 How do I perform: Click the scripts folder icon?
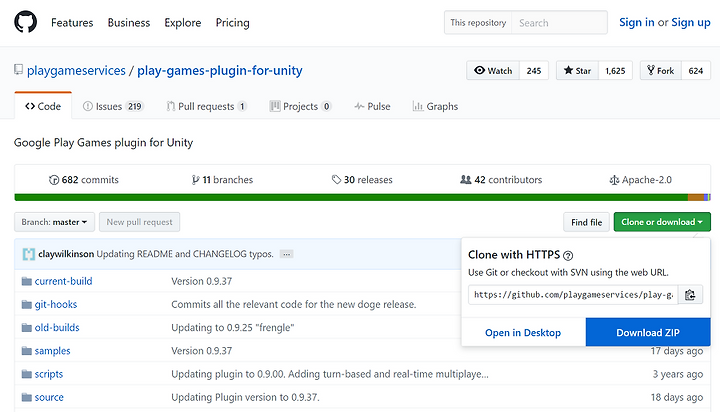[27, 374]
